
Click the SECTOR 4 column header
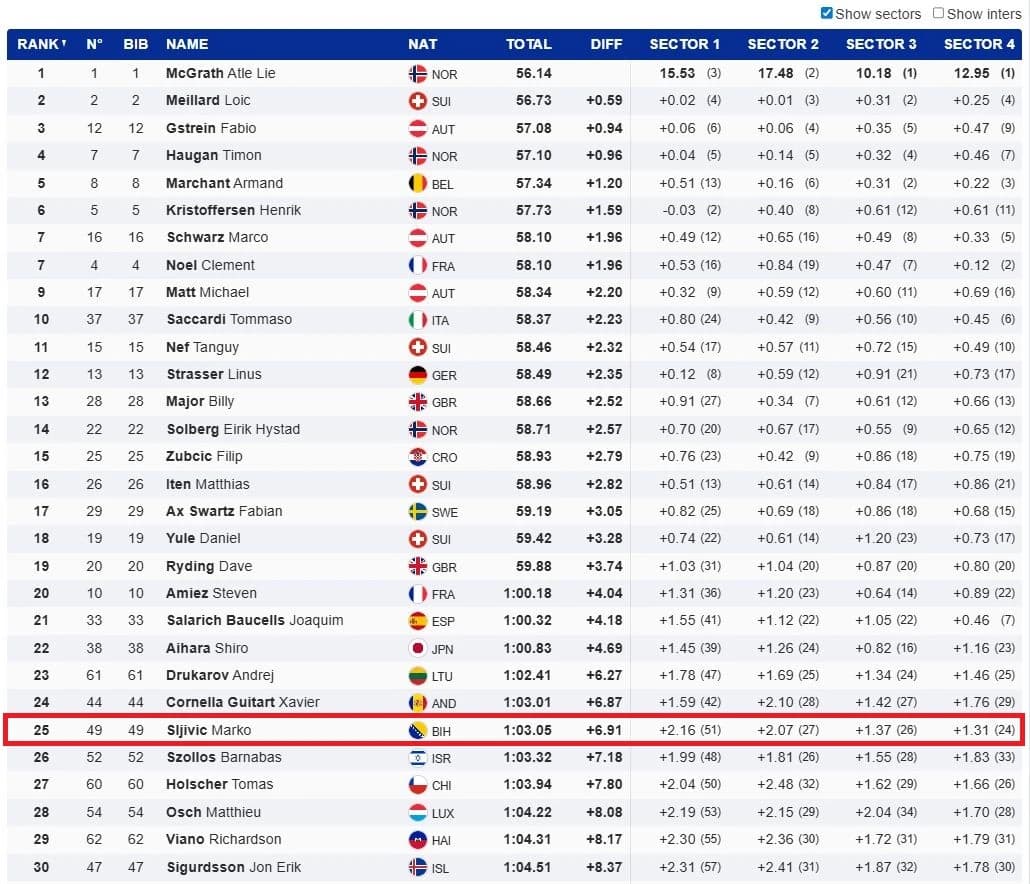click(979, 44)
